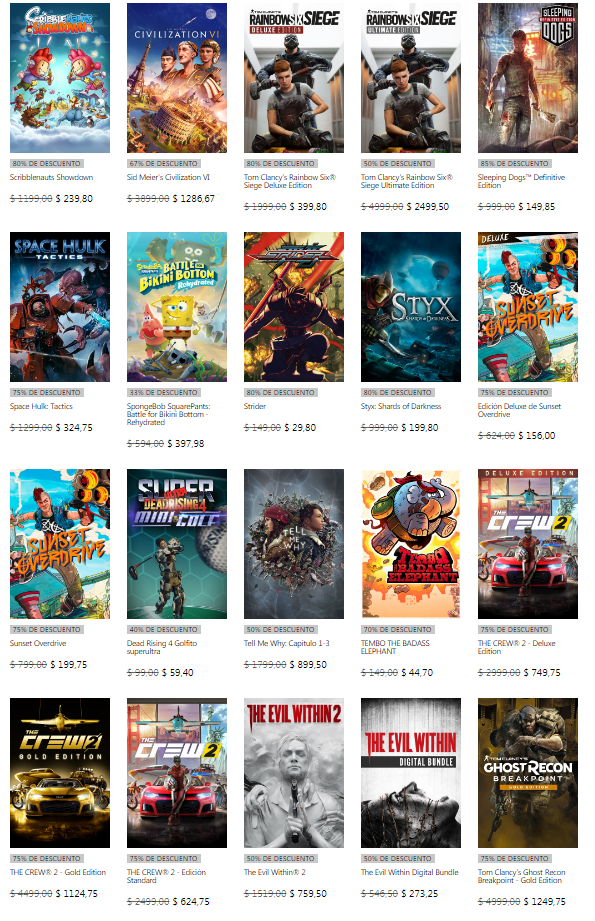Click the Civilization VI cover image
The width and height of the screenshot is (595, 921).
coord(177,78)
